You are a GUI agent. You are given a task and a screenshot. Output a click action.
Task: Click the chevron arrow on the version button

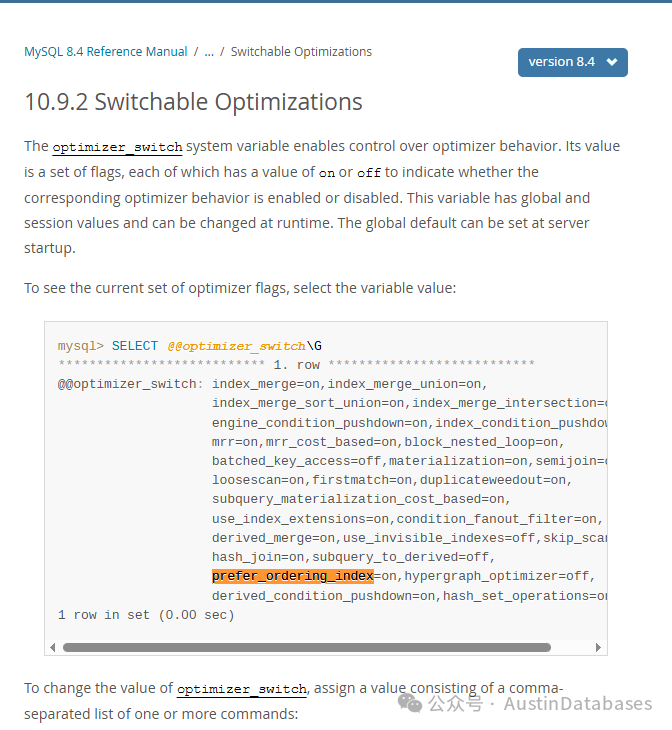611,62
